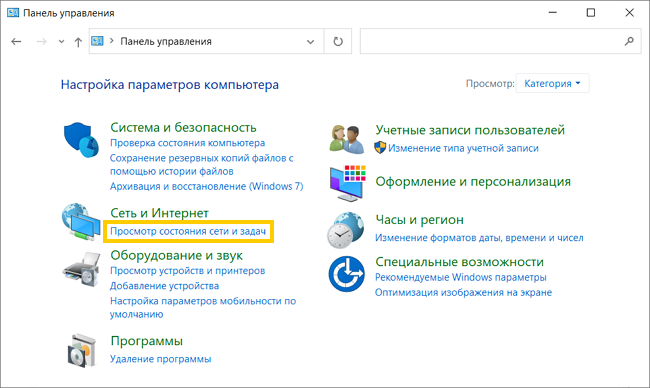Click Рекомендуемые Windows параметры link
The width and height of the screenshot is (650, 388).
tap(461, 277)
